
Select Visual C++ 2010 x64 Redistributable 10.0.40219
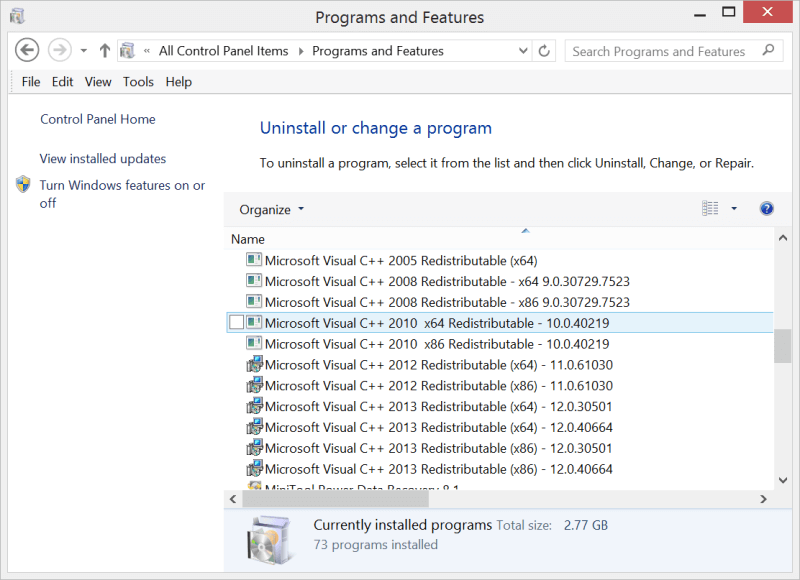(437, 323)
